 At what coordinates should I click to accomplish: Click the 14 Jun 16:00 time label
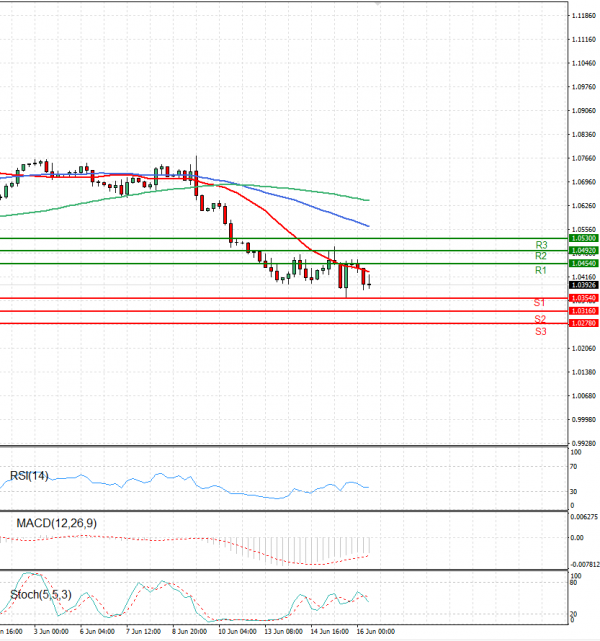(330, 632)
